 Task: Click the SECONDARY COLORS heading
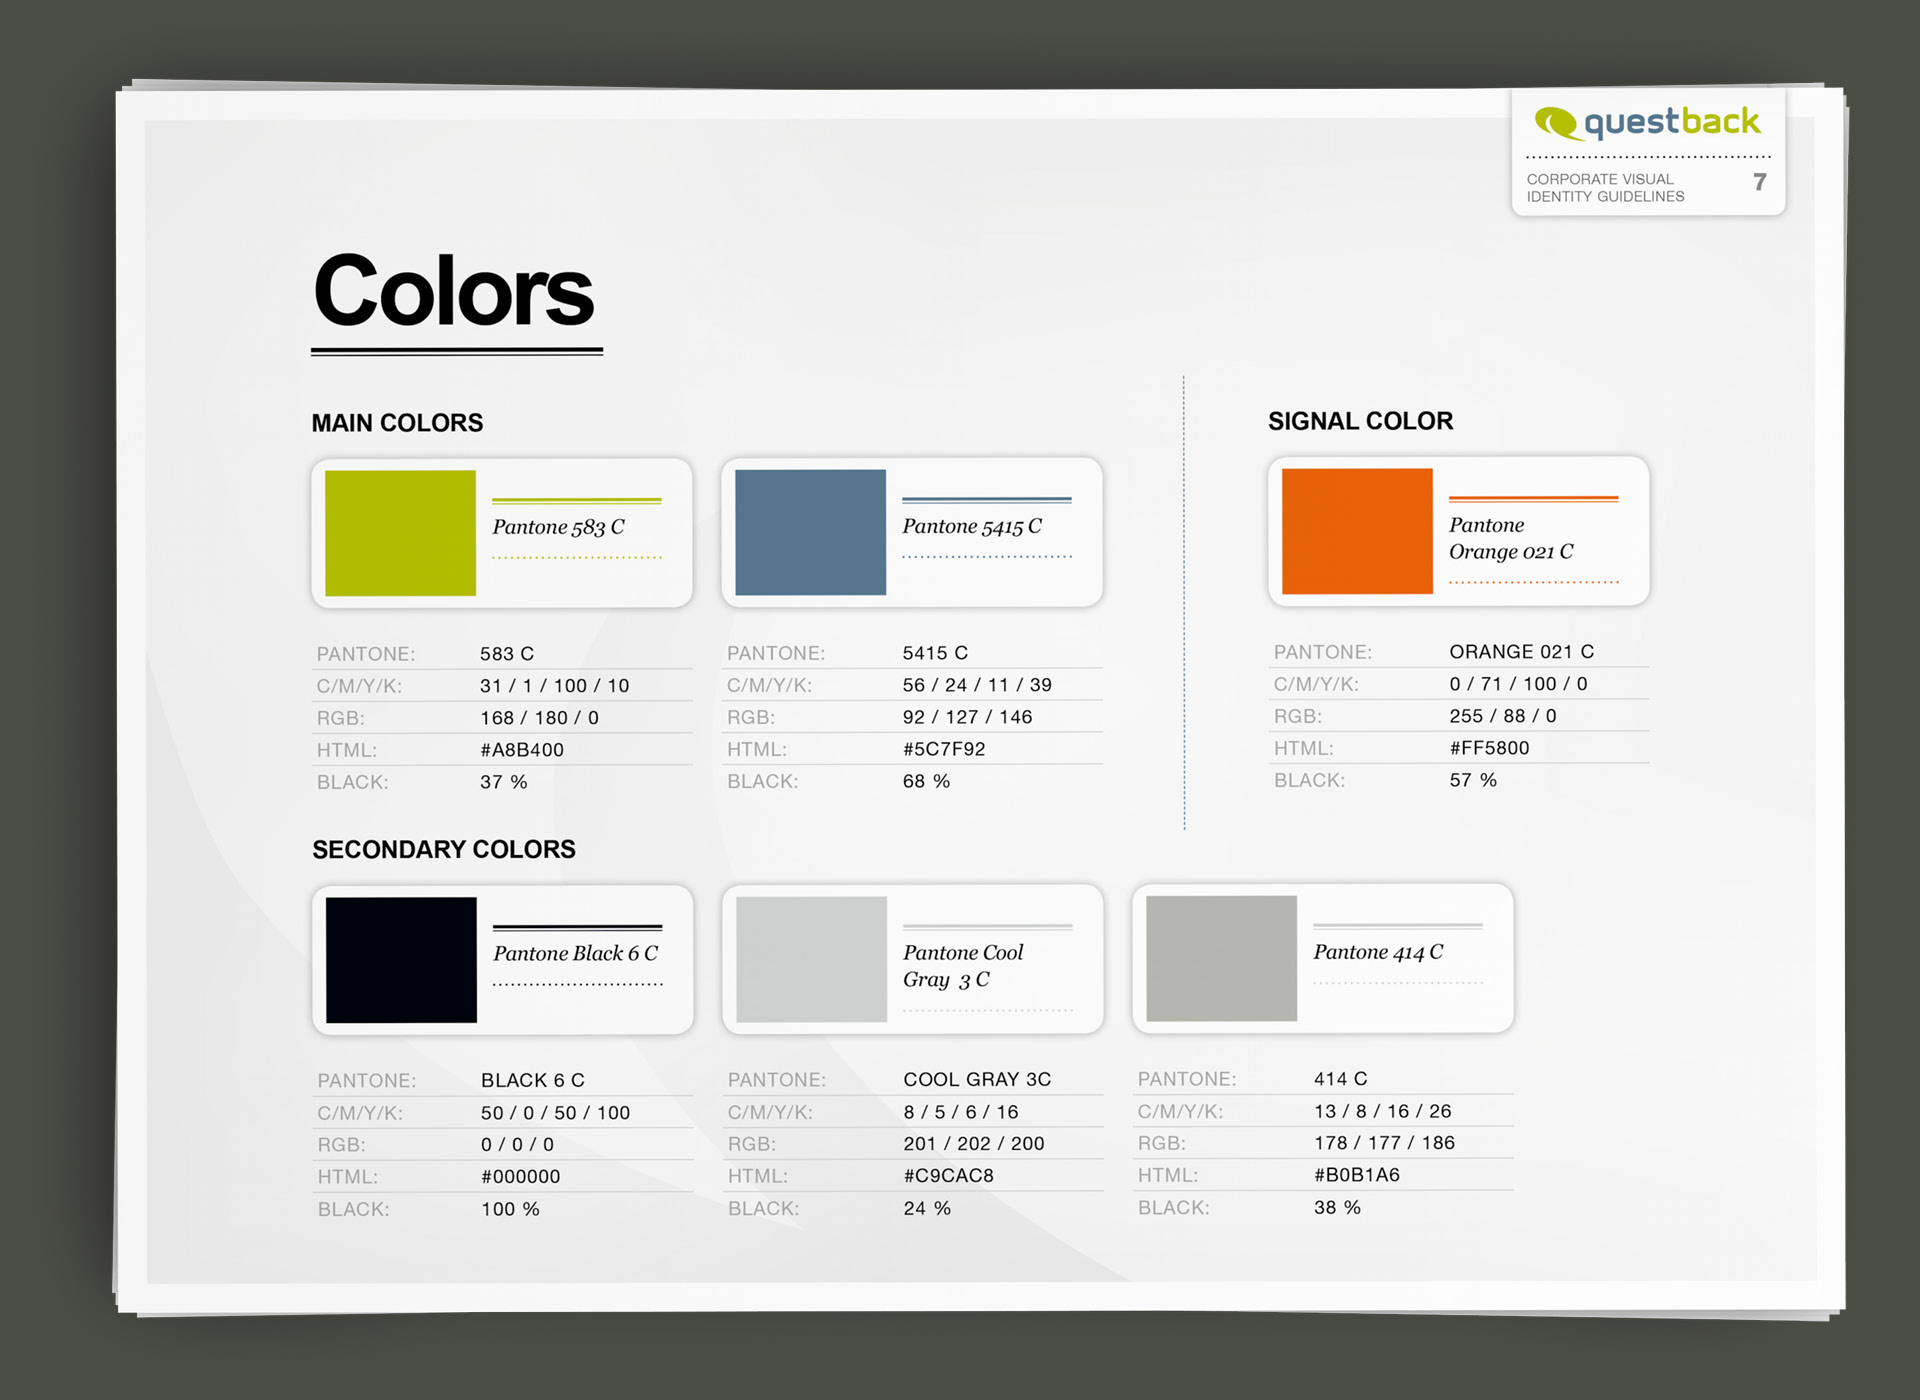coord(443,850)
